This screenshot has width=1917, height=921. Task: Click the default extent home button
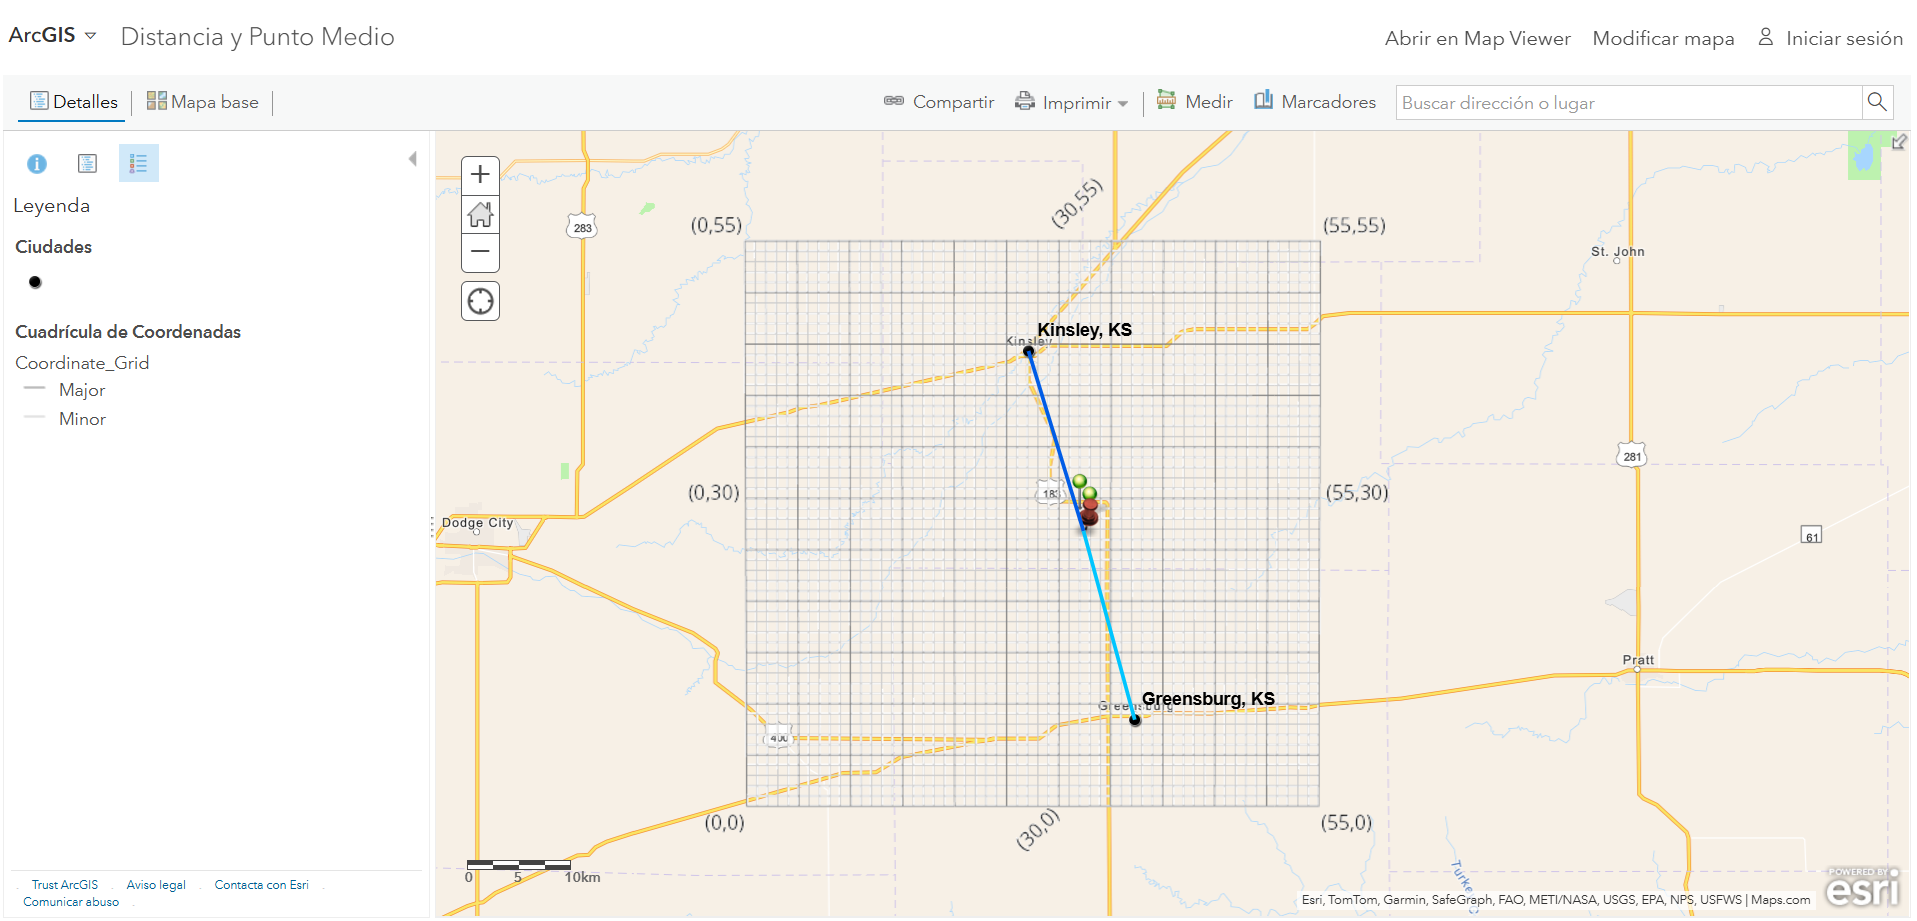click(x=480, y=214)
